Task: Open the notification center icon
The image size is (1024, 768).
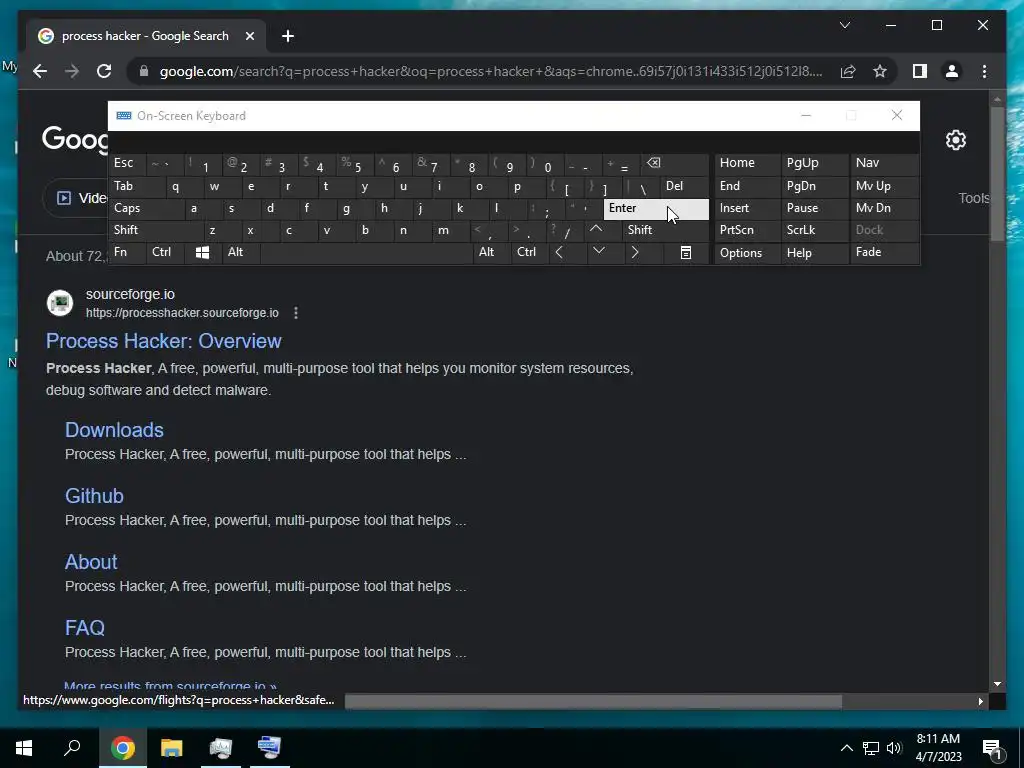Action: click(x=992, y=749)
